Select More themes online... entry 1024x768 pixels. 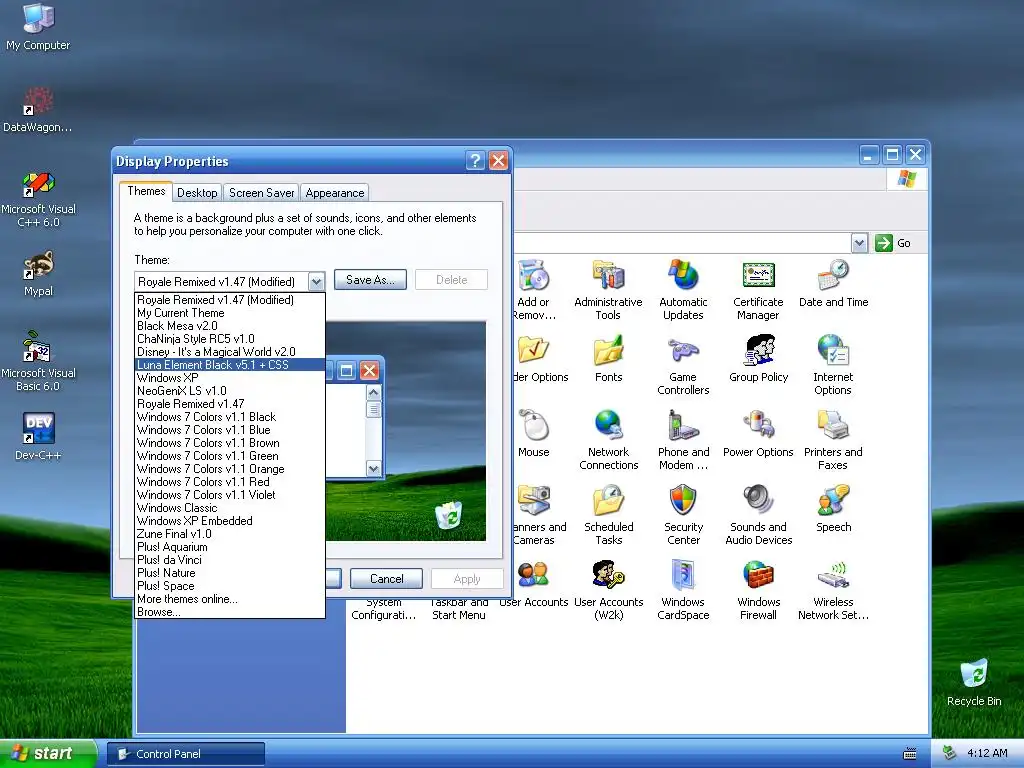[230, 599]
